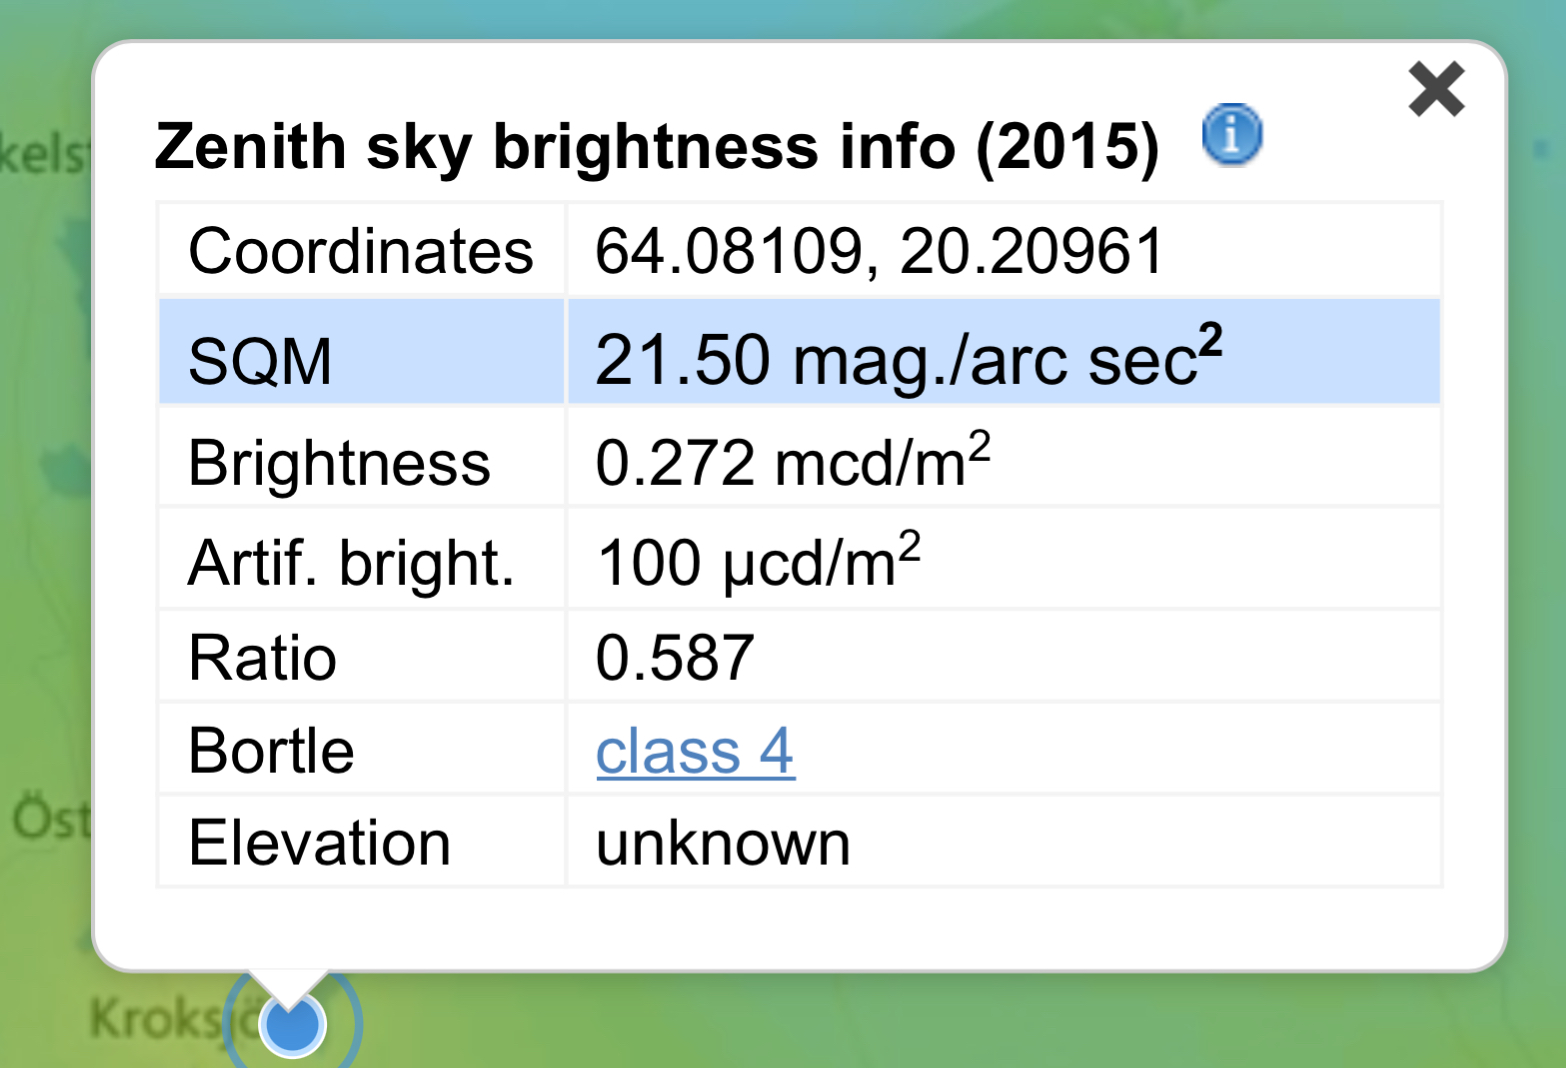
Task: Click the Ratio row label
Action: click(x=262, y=658)
